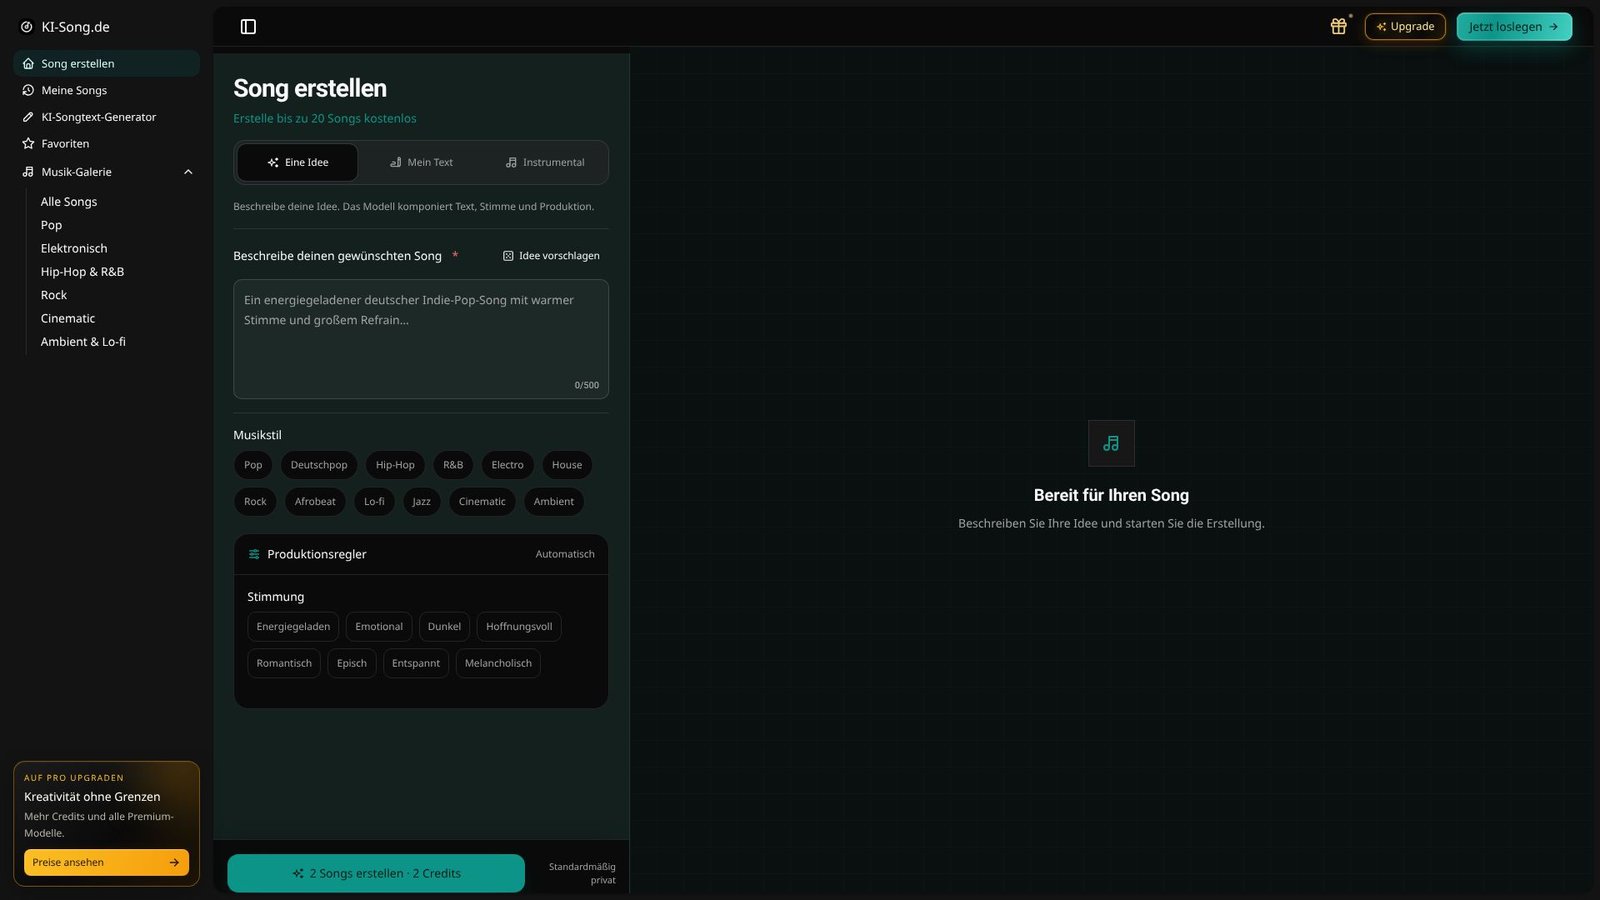The height and width of the screenshot is (900, 1600).
Task: Click Idee vorschlagen button
Action: [x=551, y=256]
